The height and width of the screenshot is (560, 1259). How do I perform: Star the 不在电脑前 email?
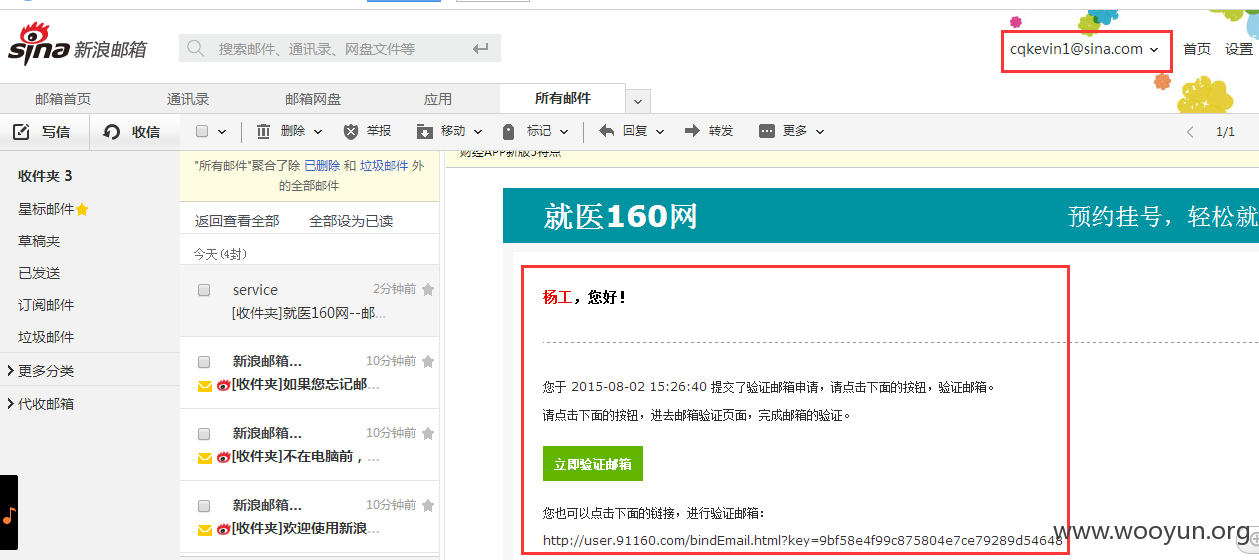tap(428, 433)
